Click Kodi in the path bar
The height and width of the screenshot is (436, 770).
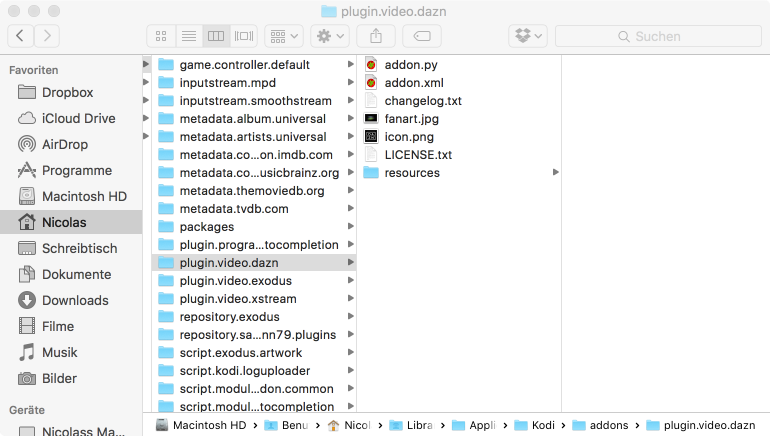click(535, 425)
